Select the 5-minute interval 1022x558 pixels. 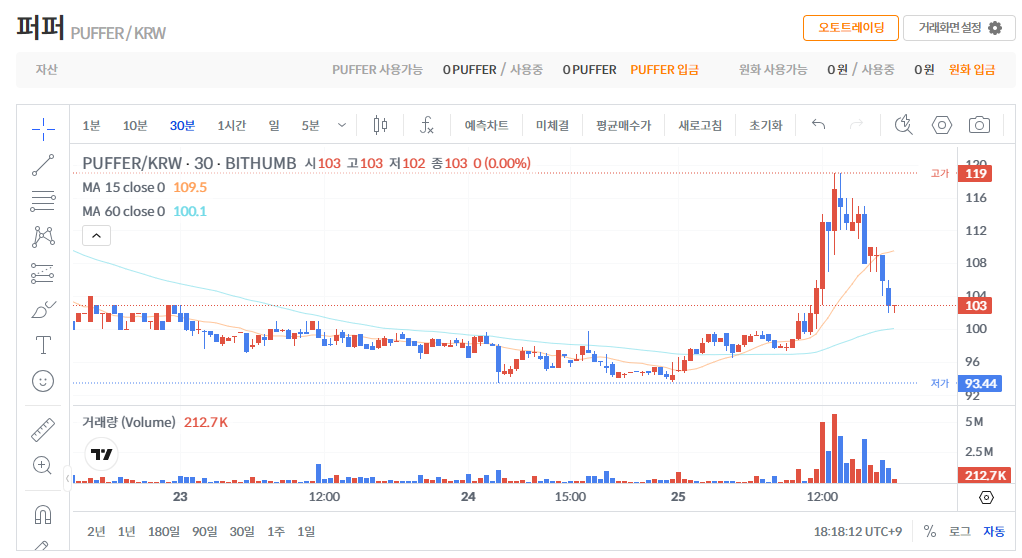(x=311, y=125)
